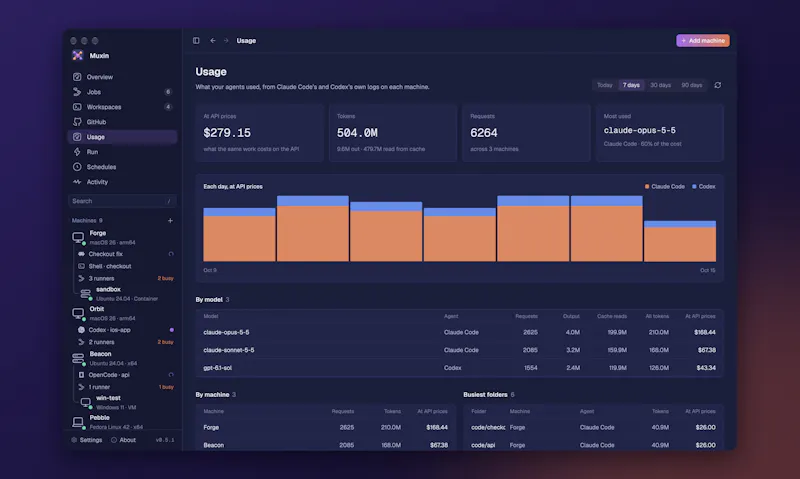The width and height of the screenshot is (800, 479).
Task: Click the Orbit monitor icon
Action: [x=78, y=313]
